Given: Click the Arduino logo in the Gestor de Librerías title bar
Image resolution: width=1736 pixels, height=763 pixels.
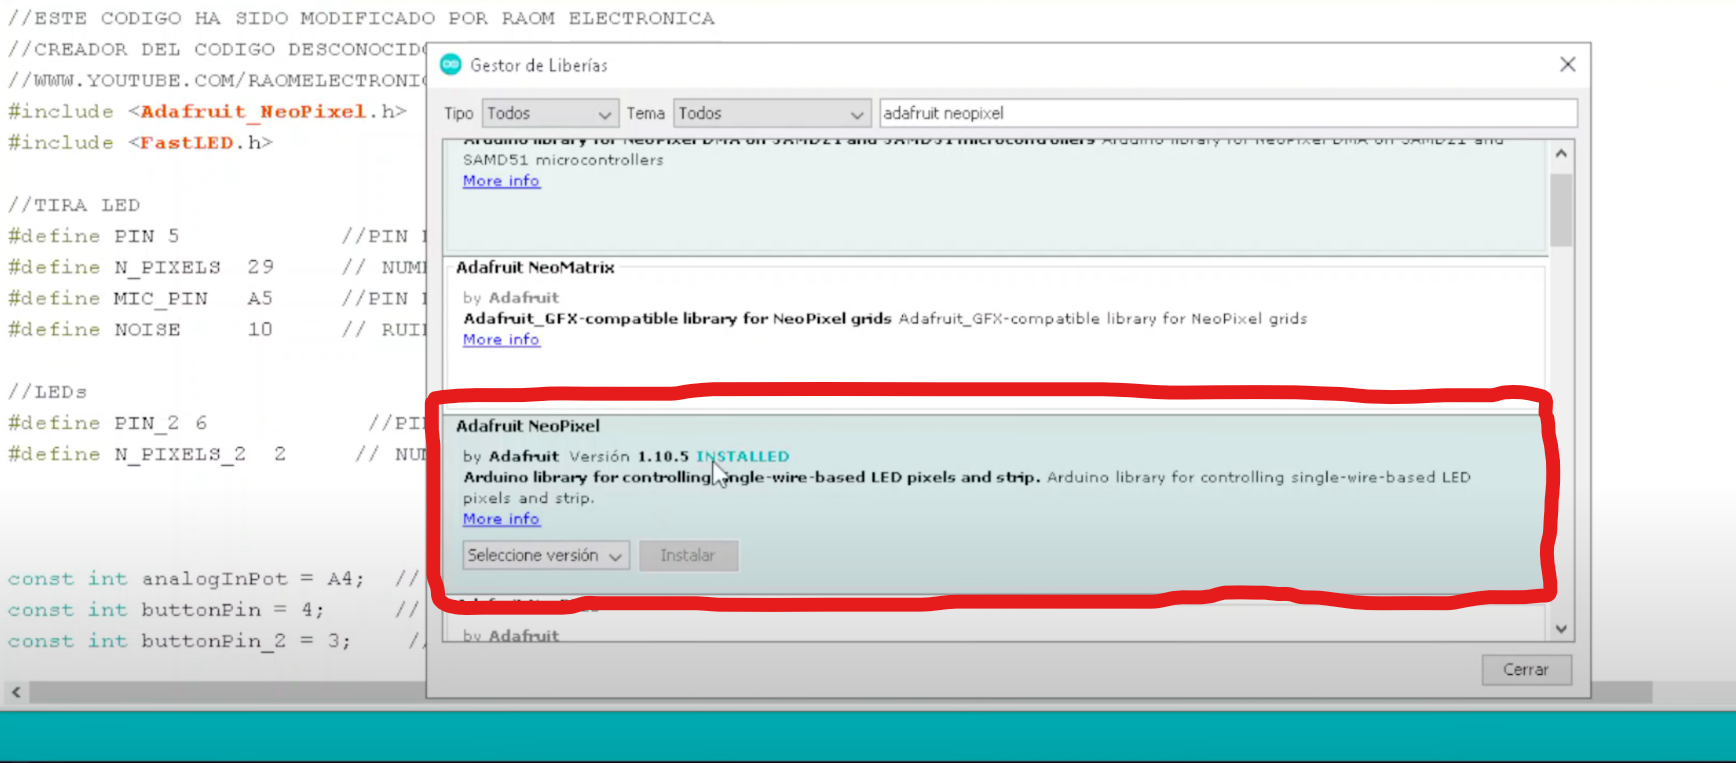Looking at the screenshot, I should (451, 64).
